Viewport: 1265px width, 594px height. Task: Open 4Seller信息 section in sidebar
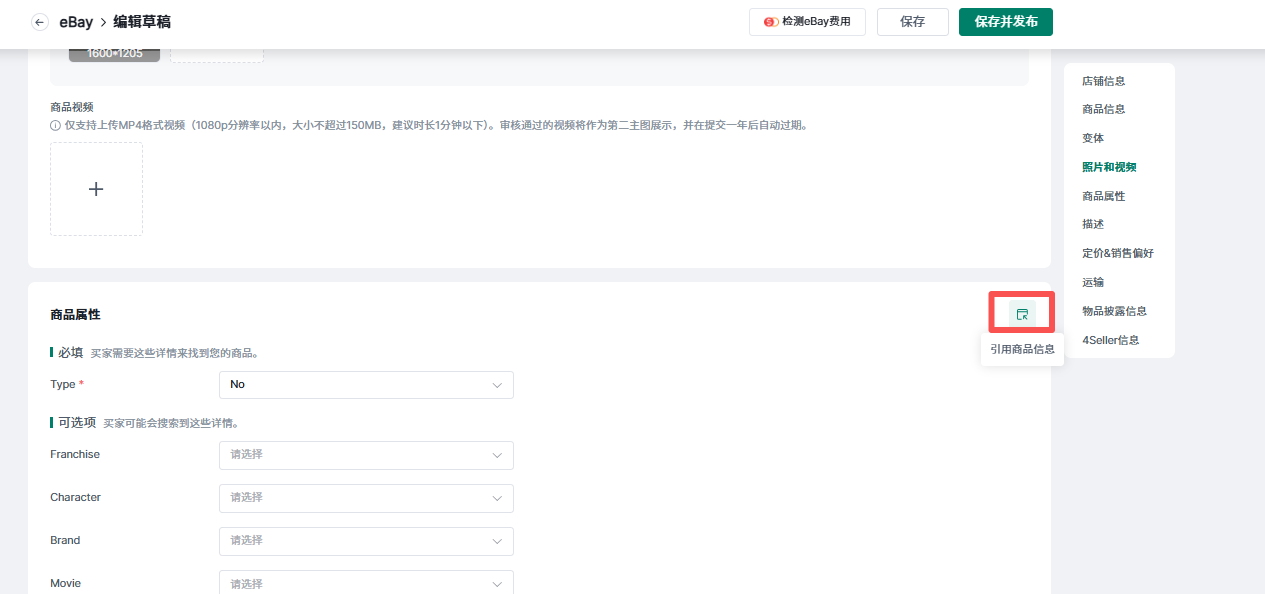click(x=1110, y=340)
